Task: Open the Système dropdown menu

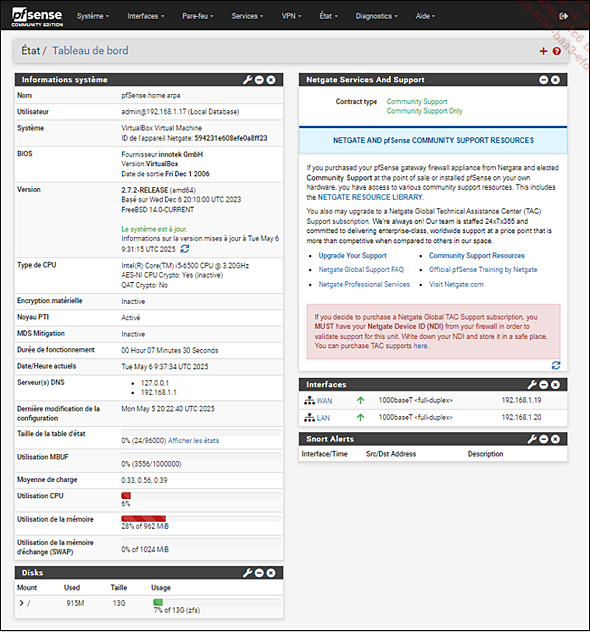Action: 93,16
